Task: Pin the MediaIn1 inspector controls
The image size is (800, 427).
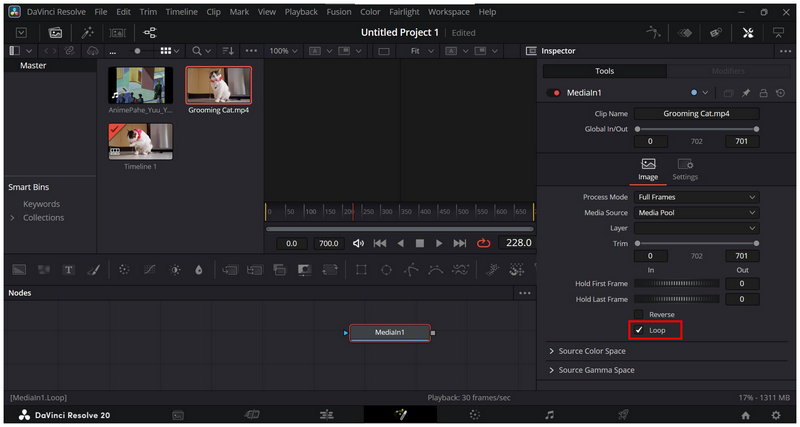Action: coord(746,93)
